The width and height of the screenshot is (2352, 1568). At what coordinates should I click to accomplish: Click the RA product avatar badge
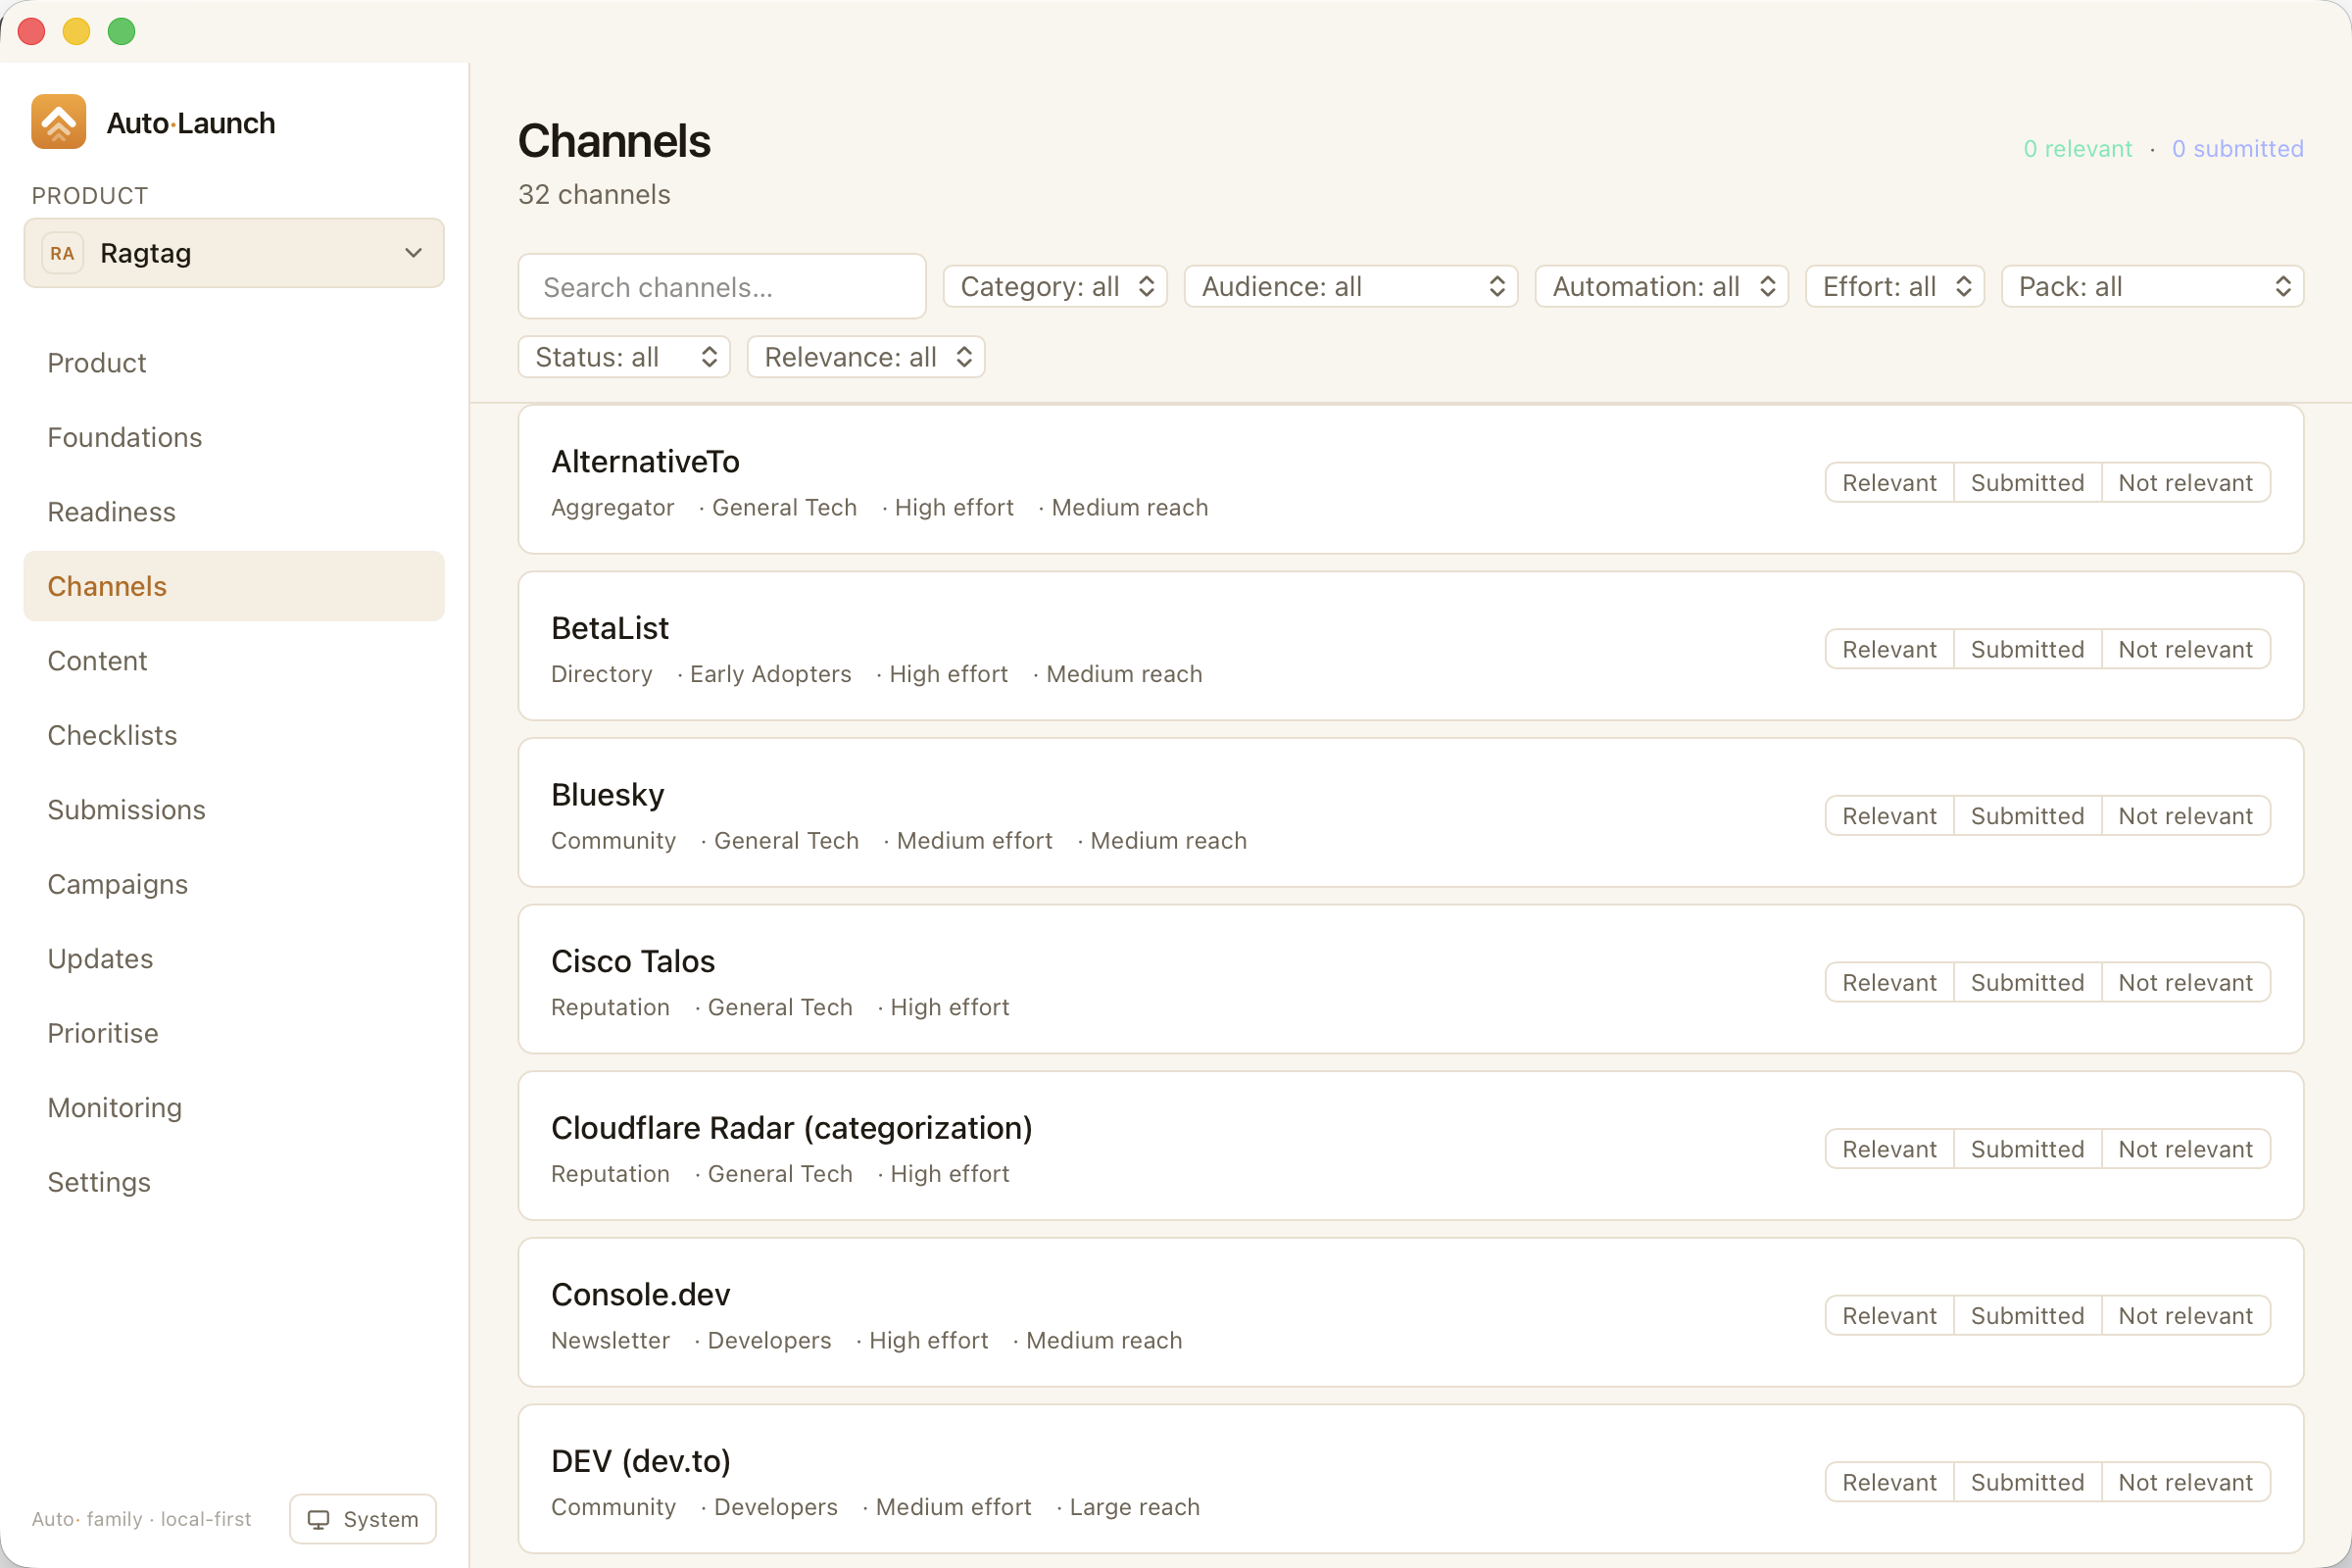pyautogui.click(x=62, y=253)
